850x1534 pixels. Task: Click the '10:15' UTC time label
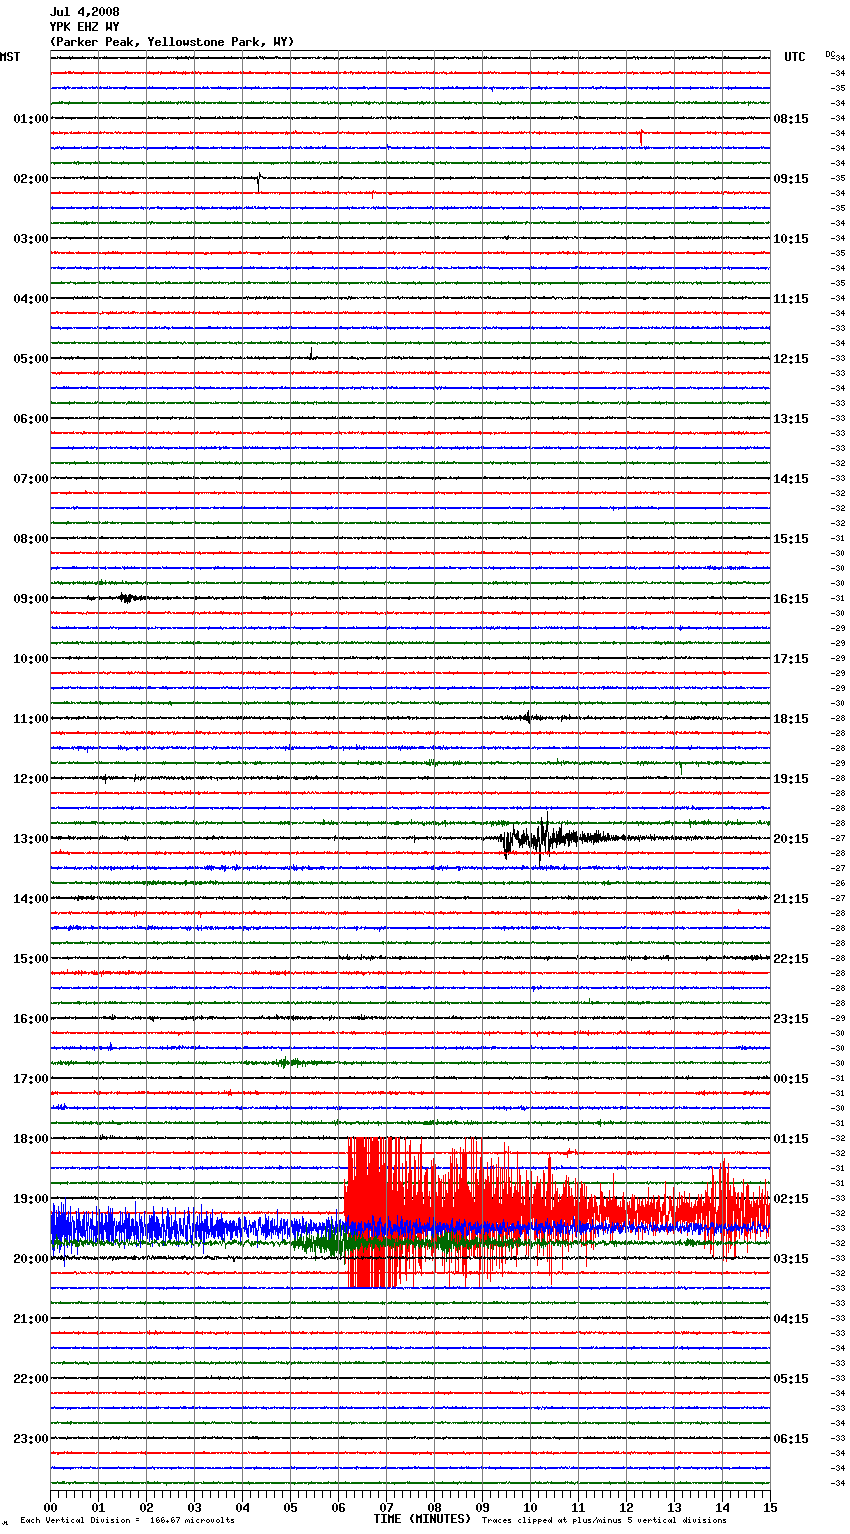[791, 239]
